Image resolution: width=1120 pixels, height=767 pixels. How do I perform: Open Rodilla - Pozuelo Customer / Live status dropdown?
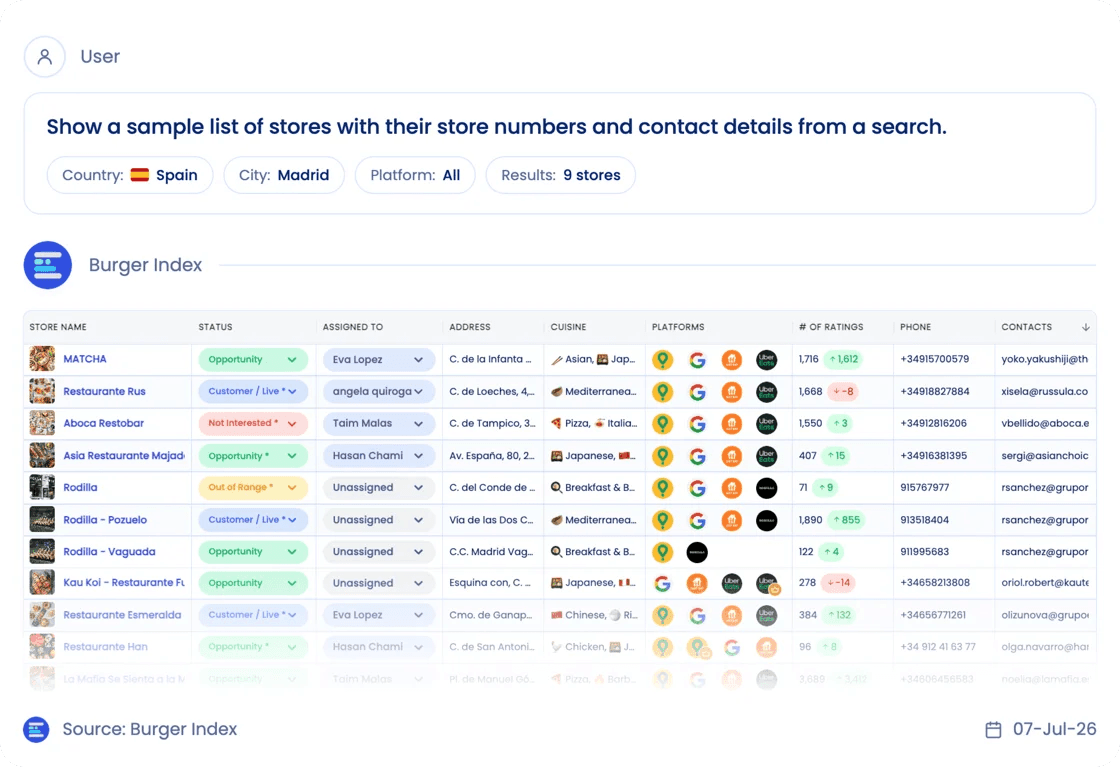(253, 520)
